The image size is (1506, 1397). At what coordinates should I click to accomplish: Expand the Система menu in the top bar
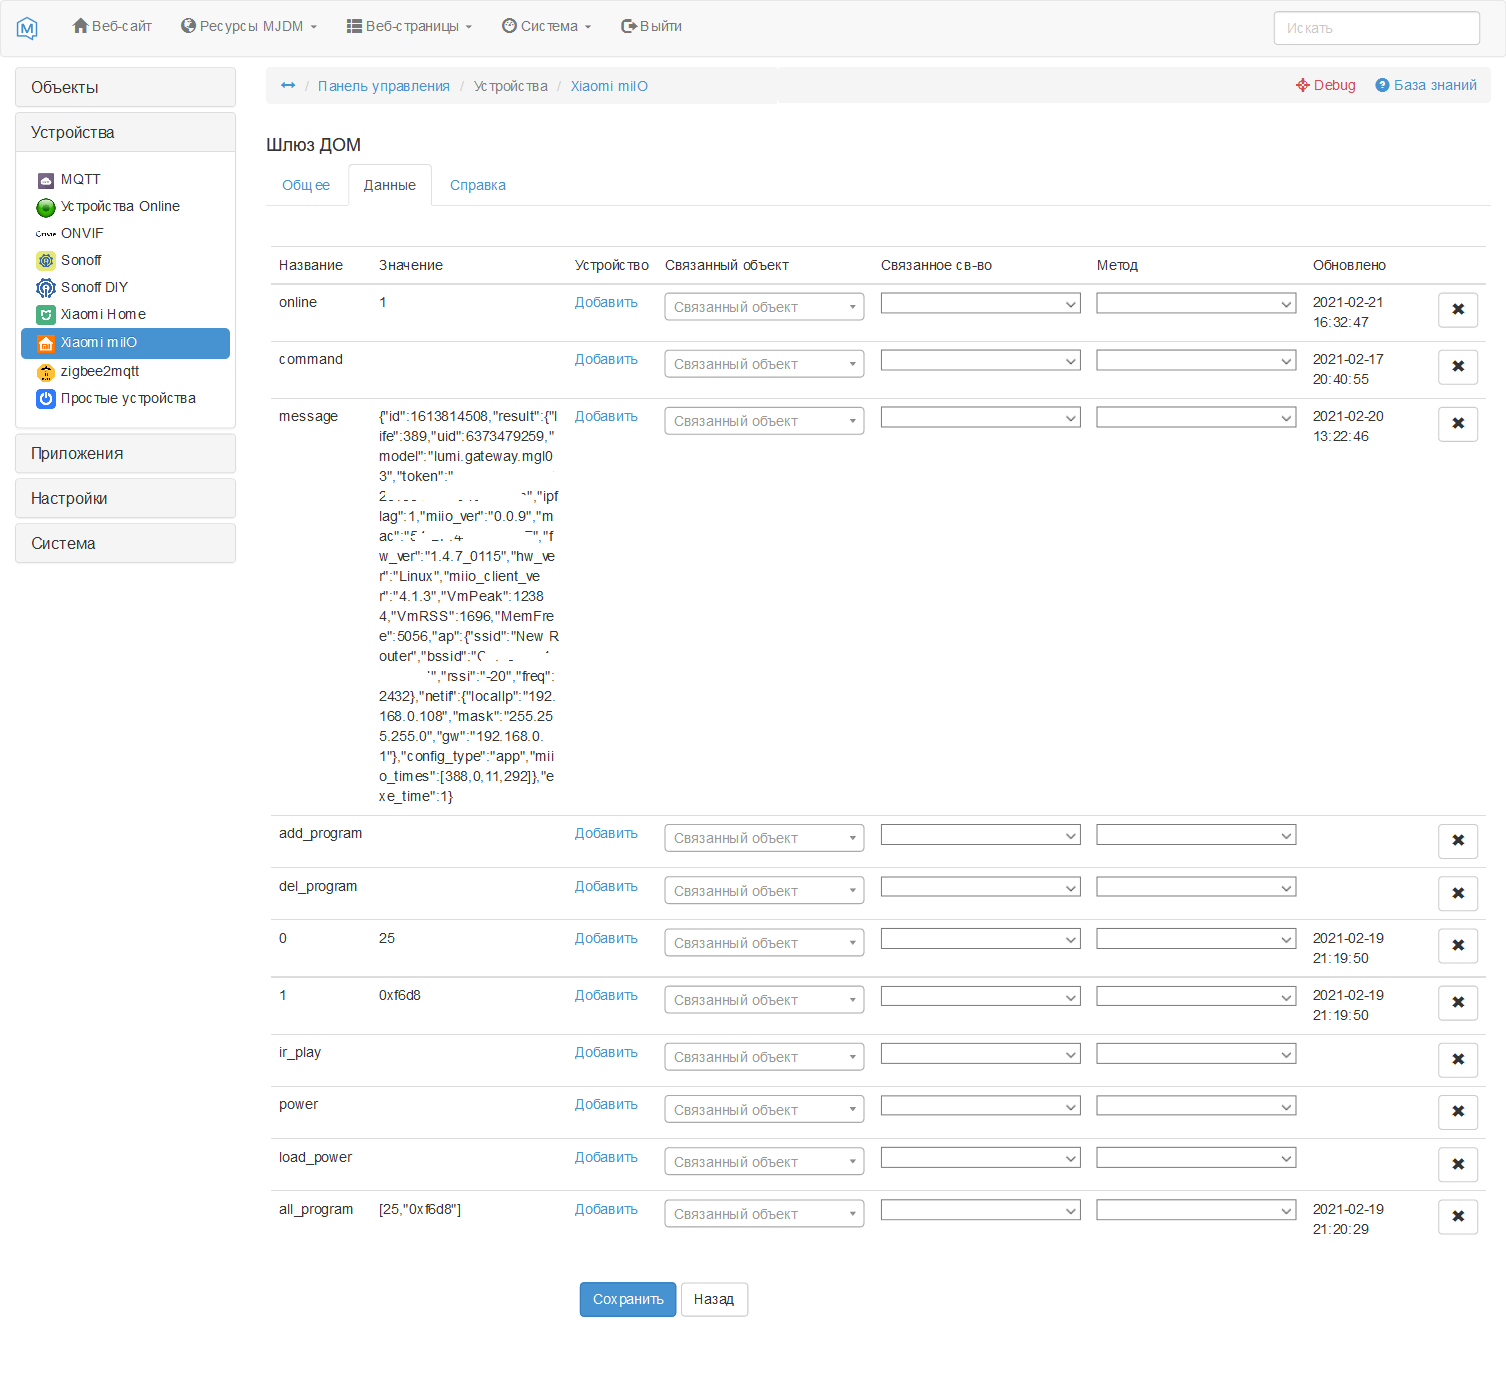546,26
